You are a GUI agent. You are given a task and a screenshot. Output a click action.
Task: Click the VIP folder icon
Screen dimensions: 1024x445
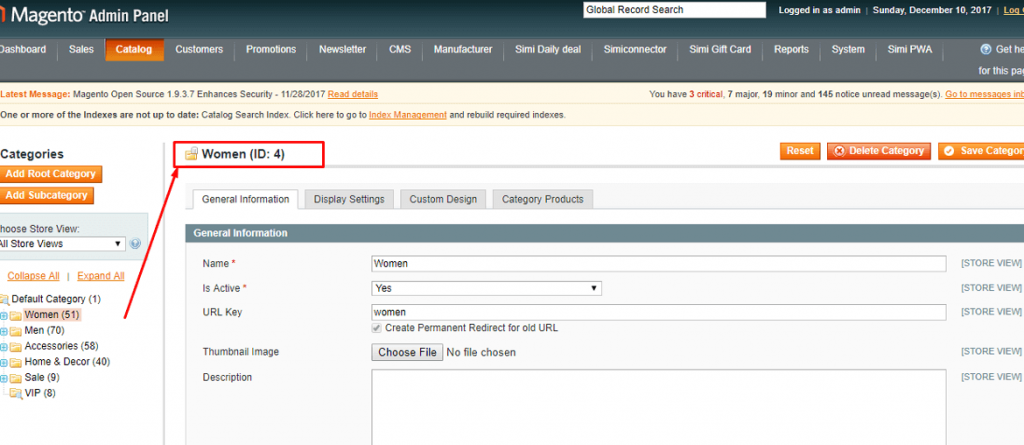tap(16, 394)
